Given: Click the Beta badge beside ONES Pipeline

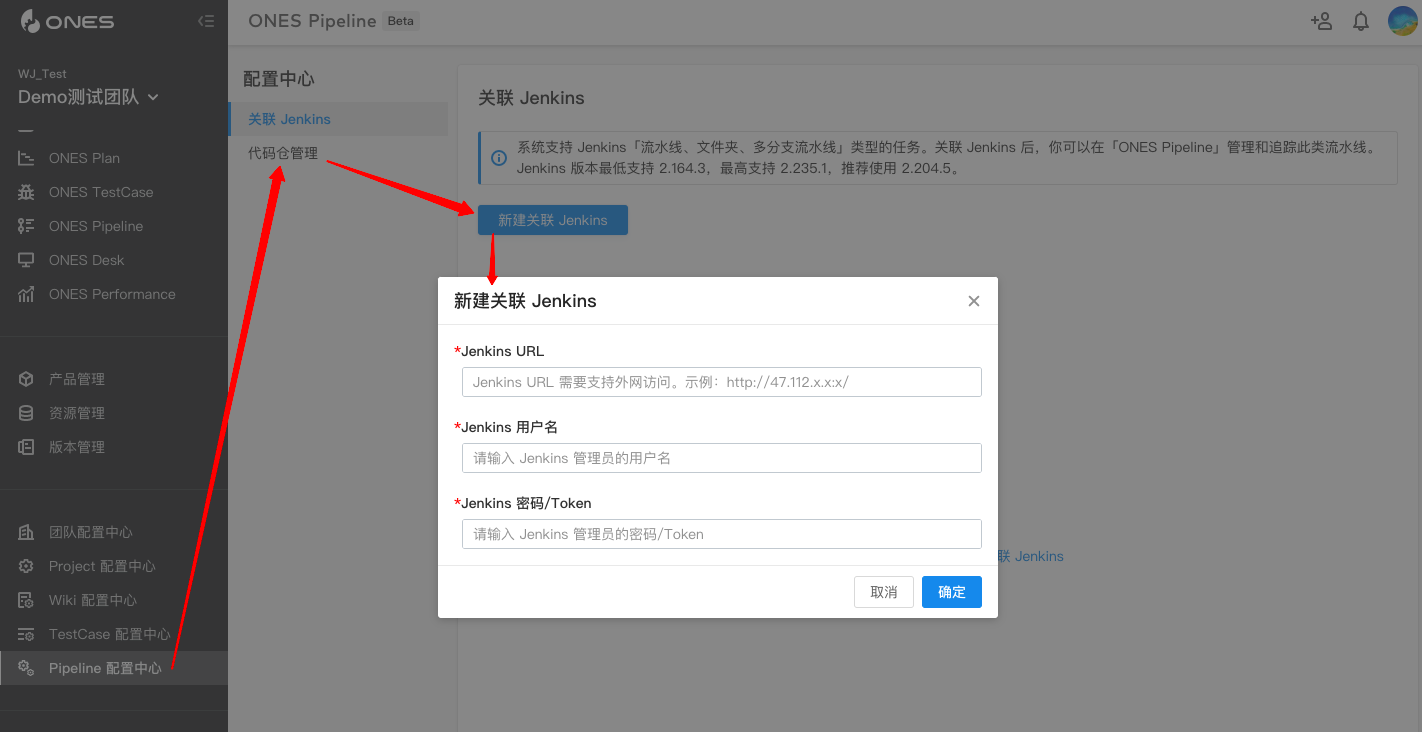Looking at the screenshot, I should 401,21.
